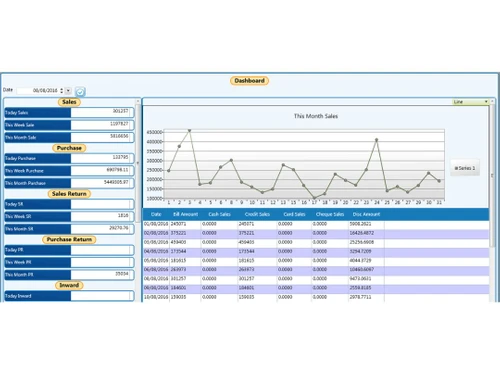Click the chart data point at day 24

coord(377,140)
